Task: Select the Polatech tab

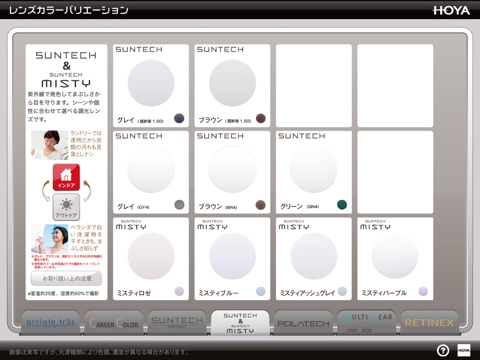Action: pyautogui.click(x=303, y=322)
